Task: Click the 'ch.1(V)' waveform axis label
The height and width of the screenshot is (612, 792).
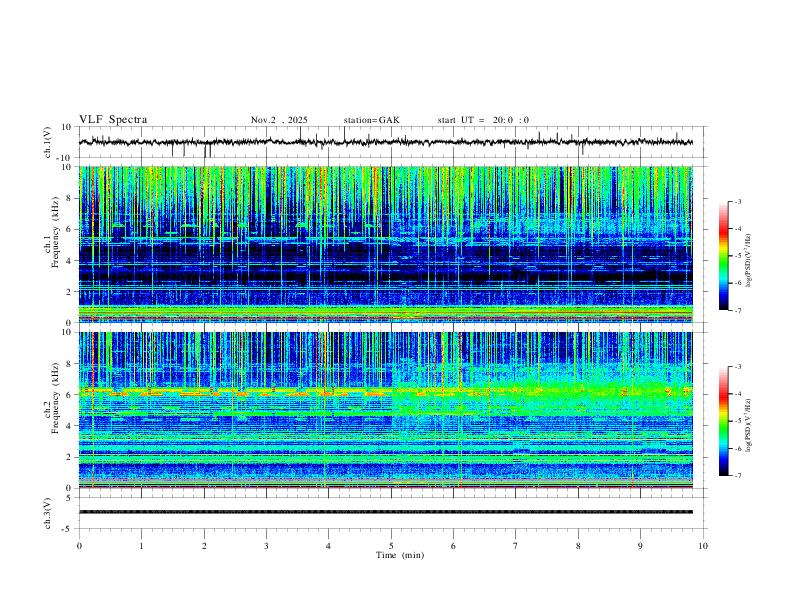Action: tap(48, 142)
